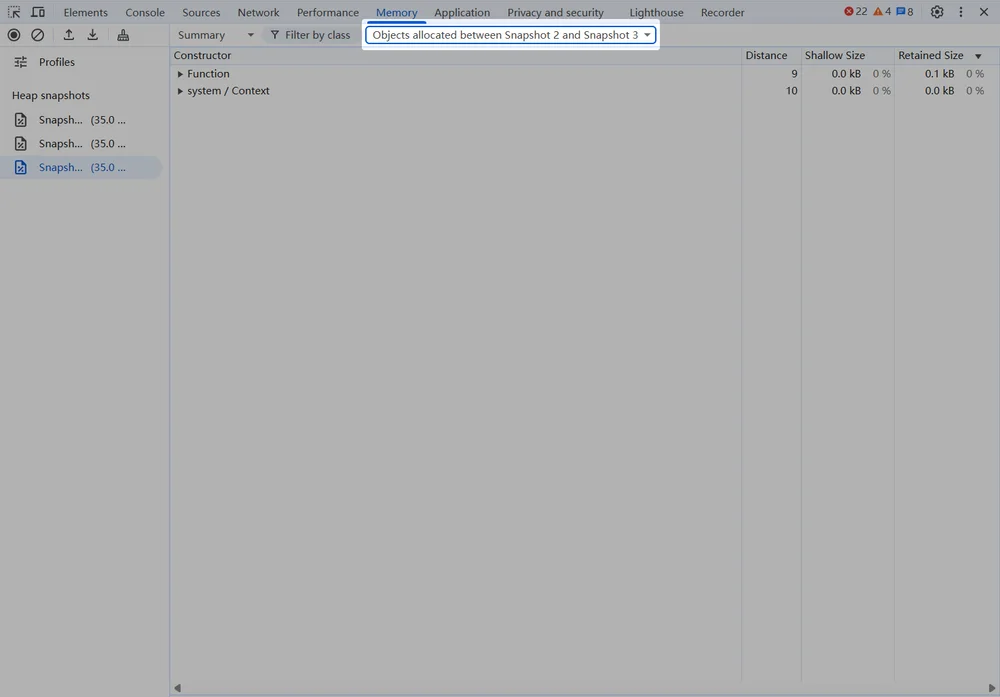Click the Memory tab
This screenshot has width=1000, height=697.
pos(397,12)
